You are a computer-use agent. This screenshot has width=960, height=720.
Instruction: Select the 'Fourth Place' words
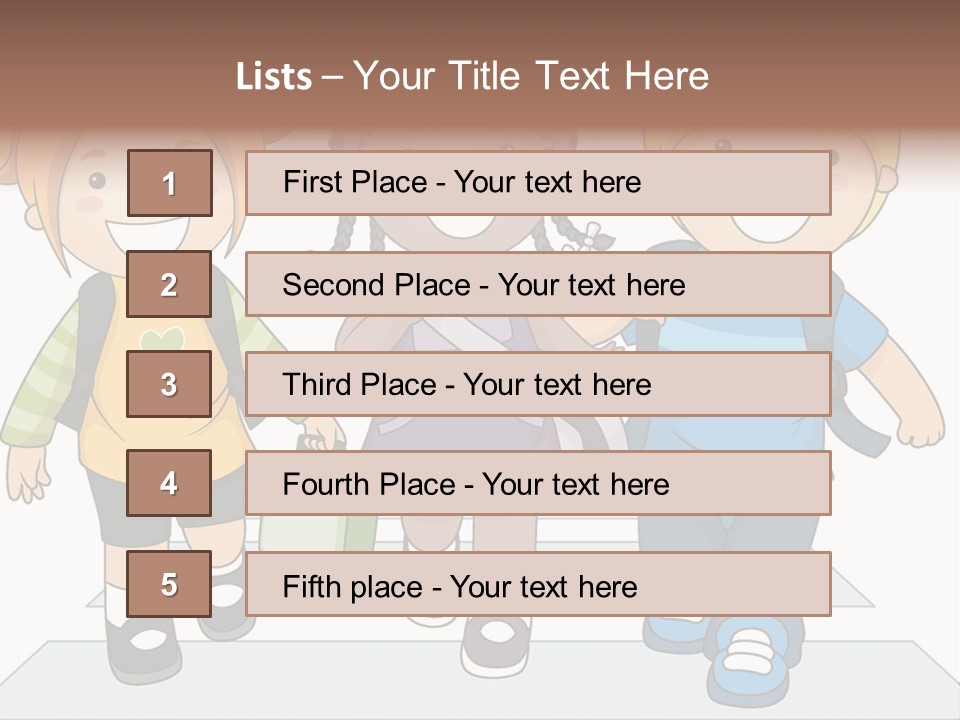pyautogui.click(x=369, y=484)
